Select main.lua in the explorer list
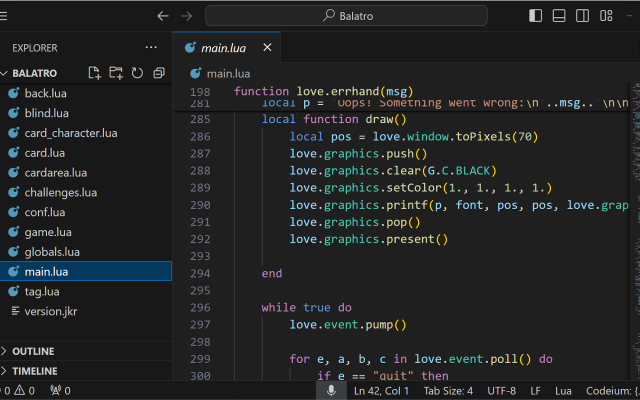 [86, 271]
